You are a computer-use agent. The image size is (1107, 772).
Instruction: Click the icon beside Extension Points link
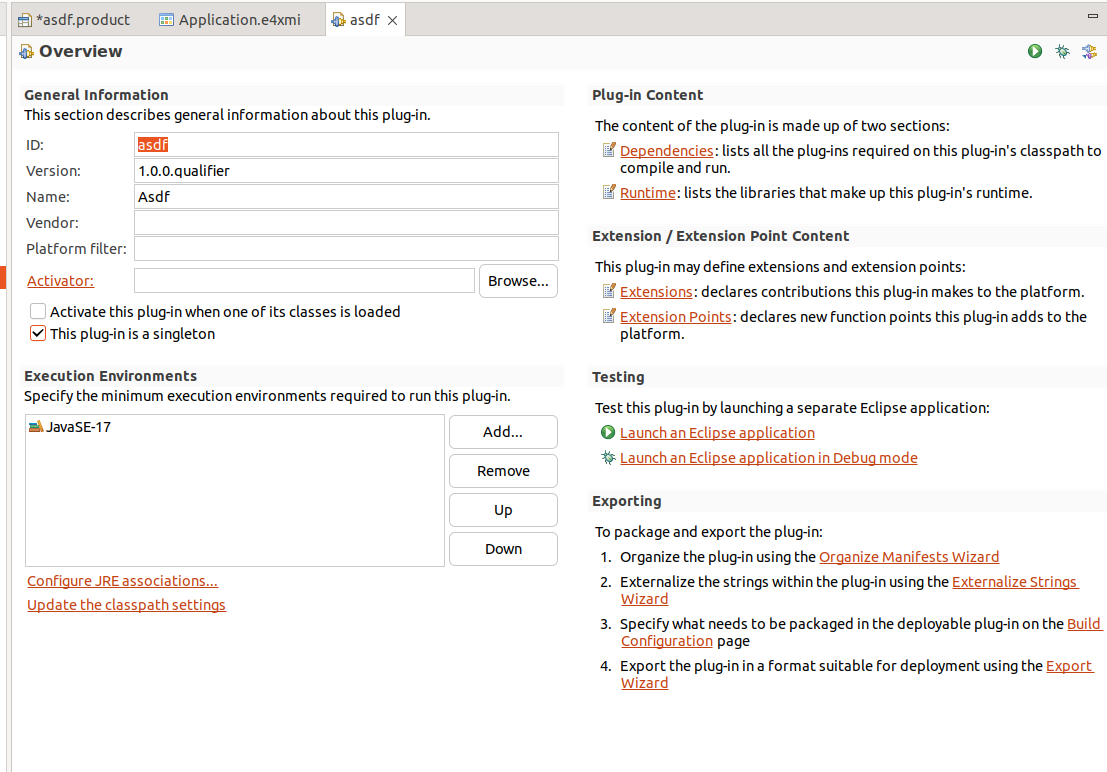(x=609, y=317)
